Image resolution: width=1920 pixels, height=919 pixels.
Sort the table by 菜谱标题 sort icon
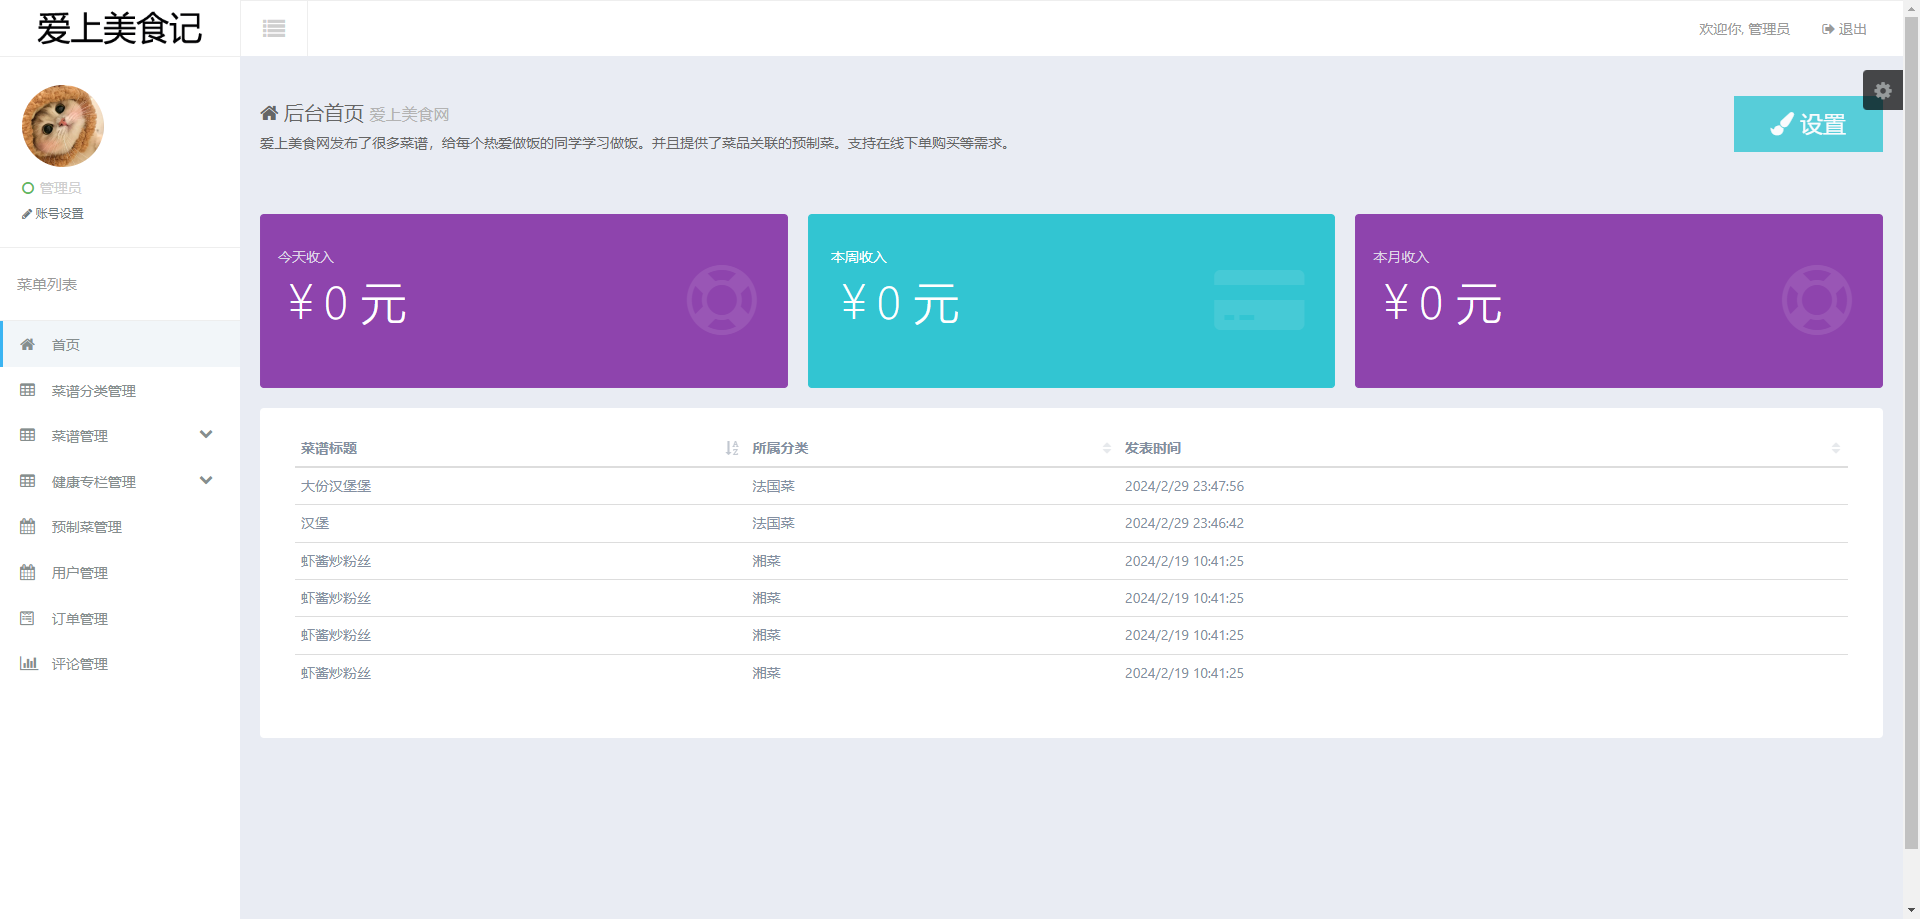click(x=732, y=448)
